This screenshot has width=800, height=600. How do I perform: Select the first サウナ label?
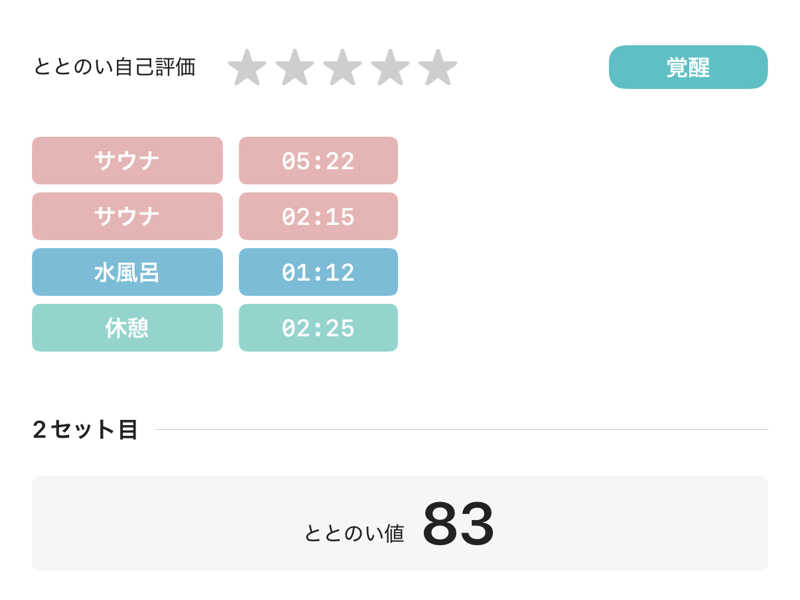(127, 160)
